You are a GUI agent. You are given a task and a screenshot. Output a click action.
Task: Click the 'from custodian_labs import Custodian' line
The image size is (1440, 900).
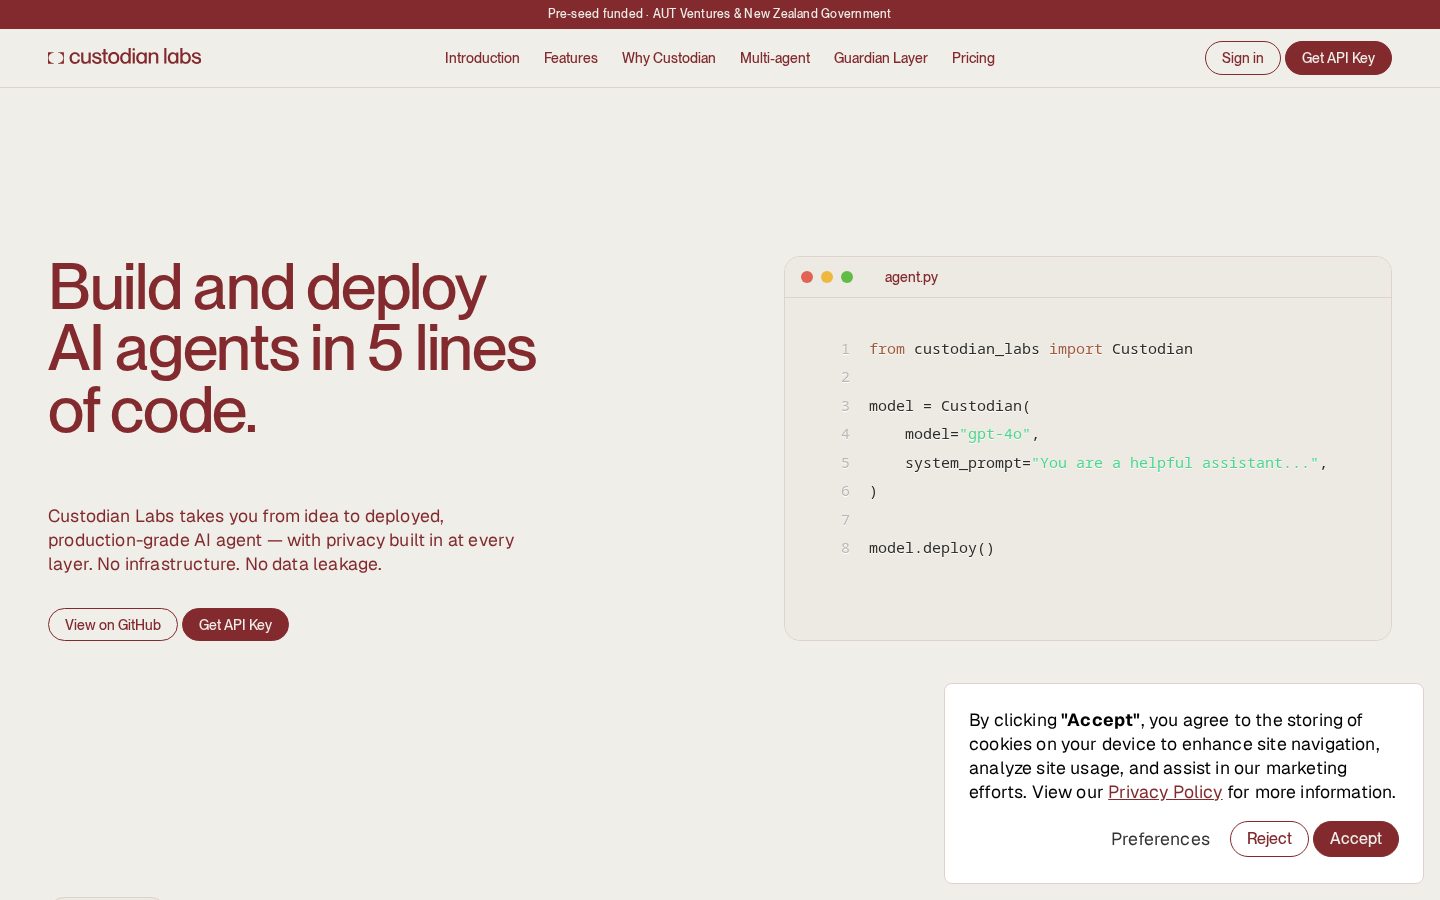click(x=1031, y=349)
